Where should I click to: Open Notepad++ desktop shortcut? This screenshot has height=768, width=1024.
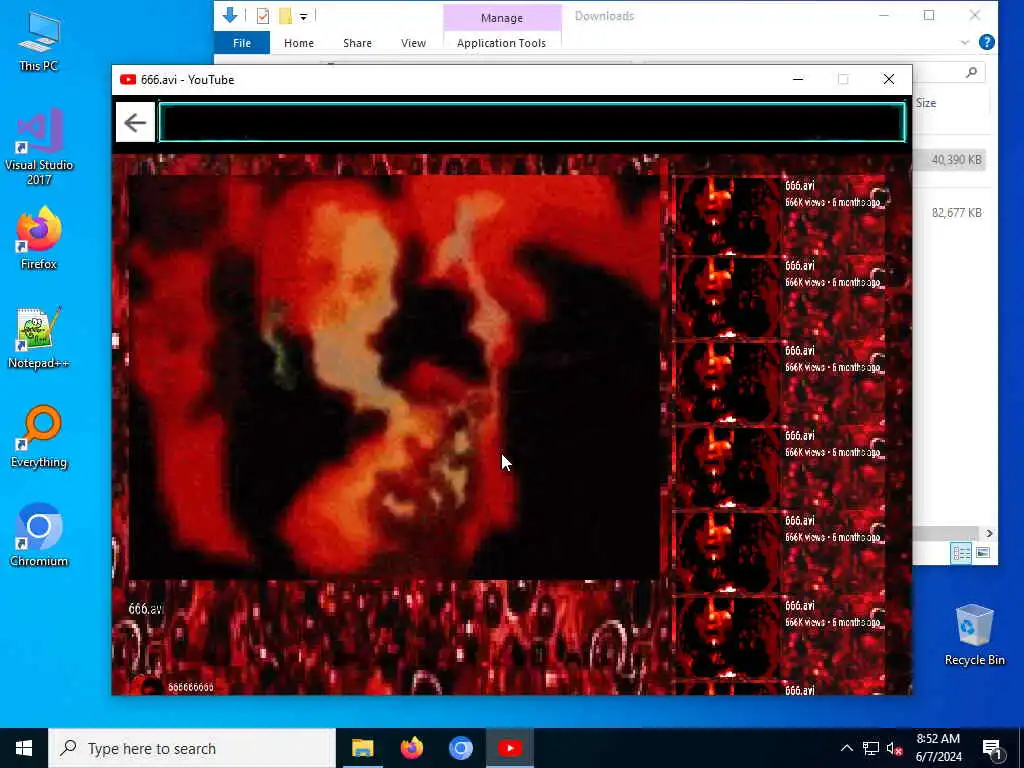(39, 338)
